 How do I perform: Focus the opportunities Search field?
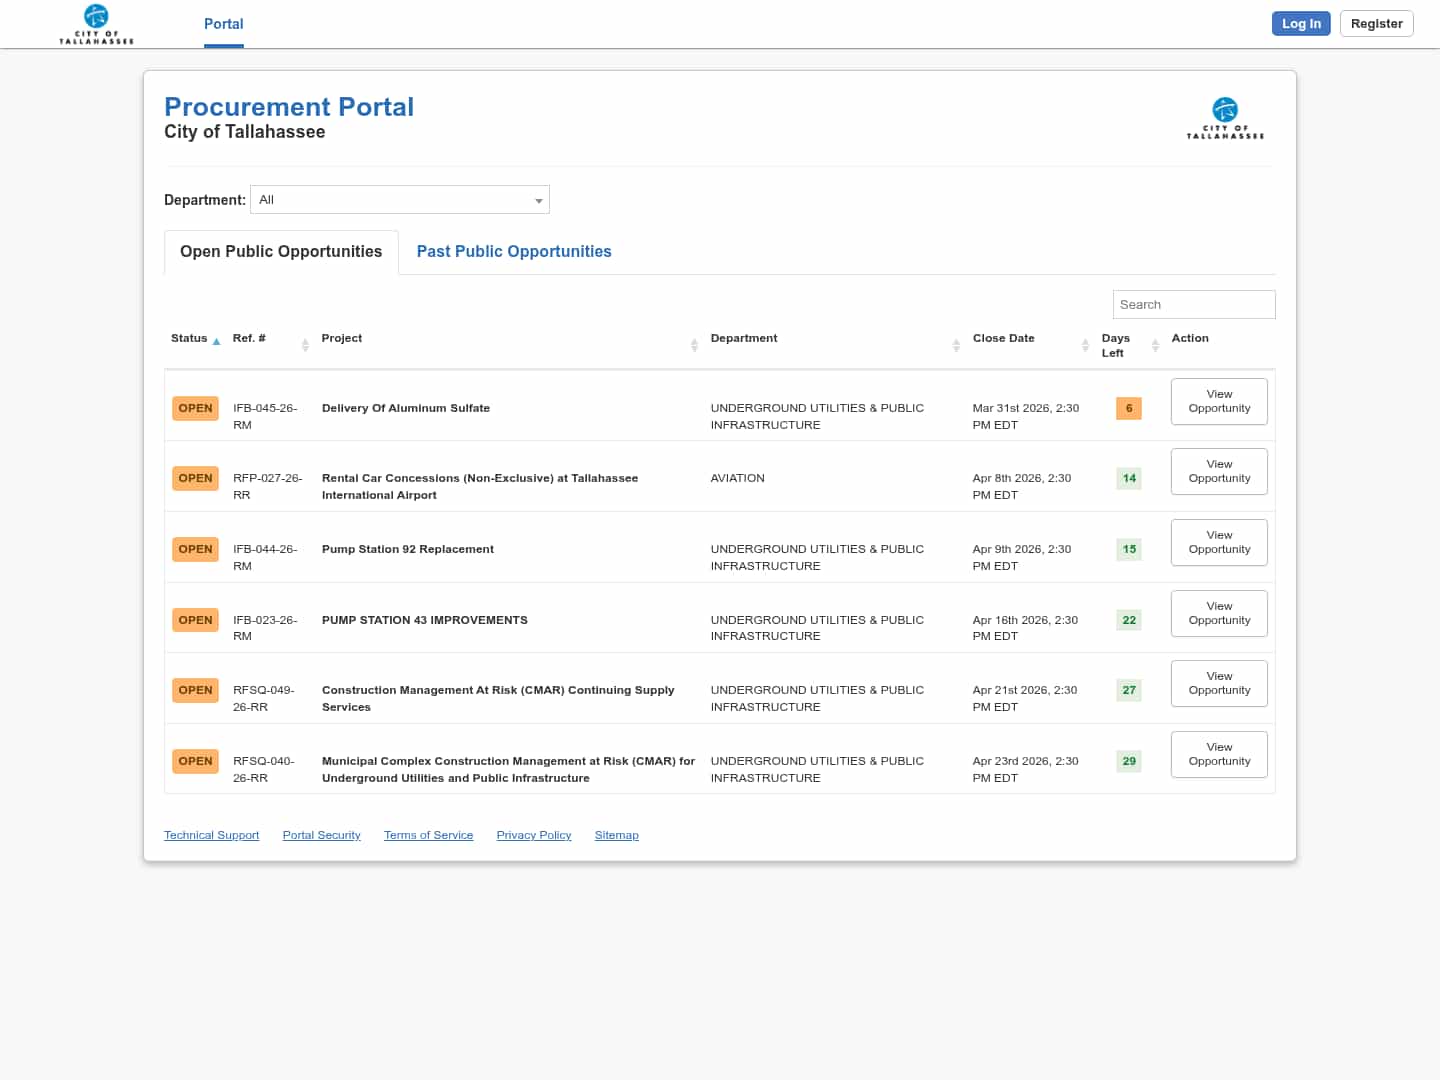(1193, 305)
